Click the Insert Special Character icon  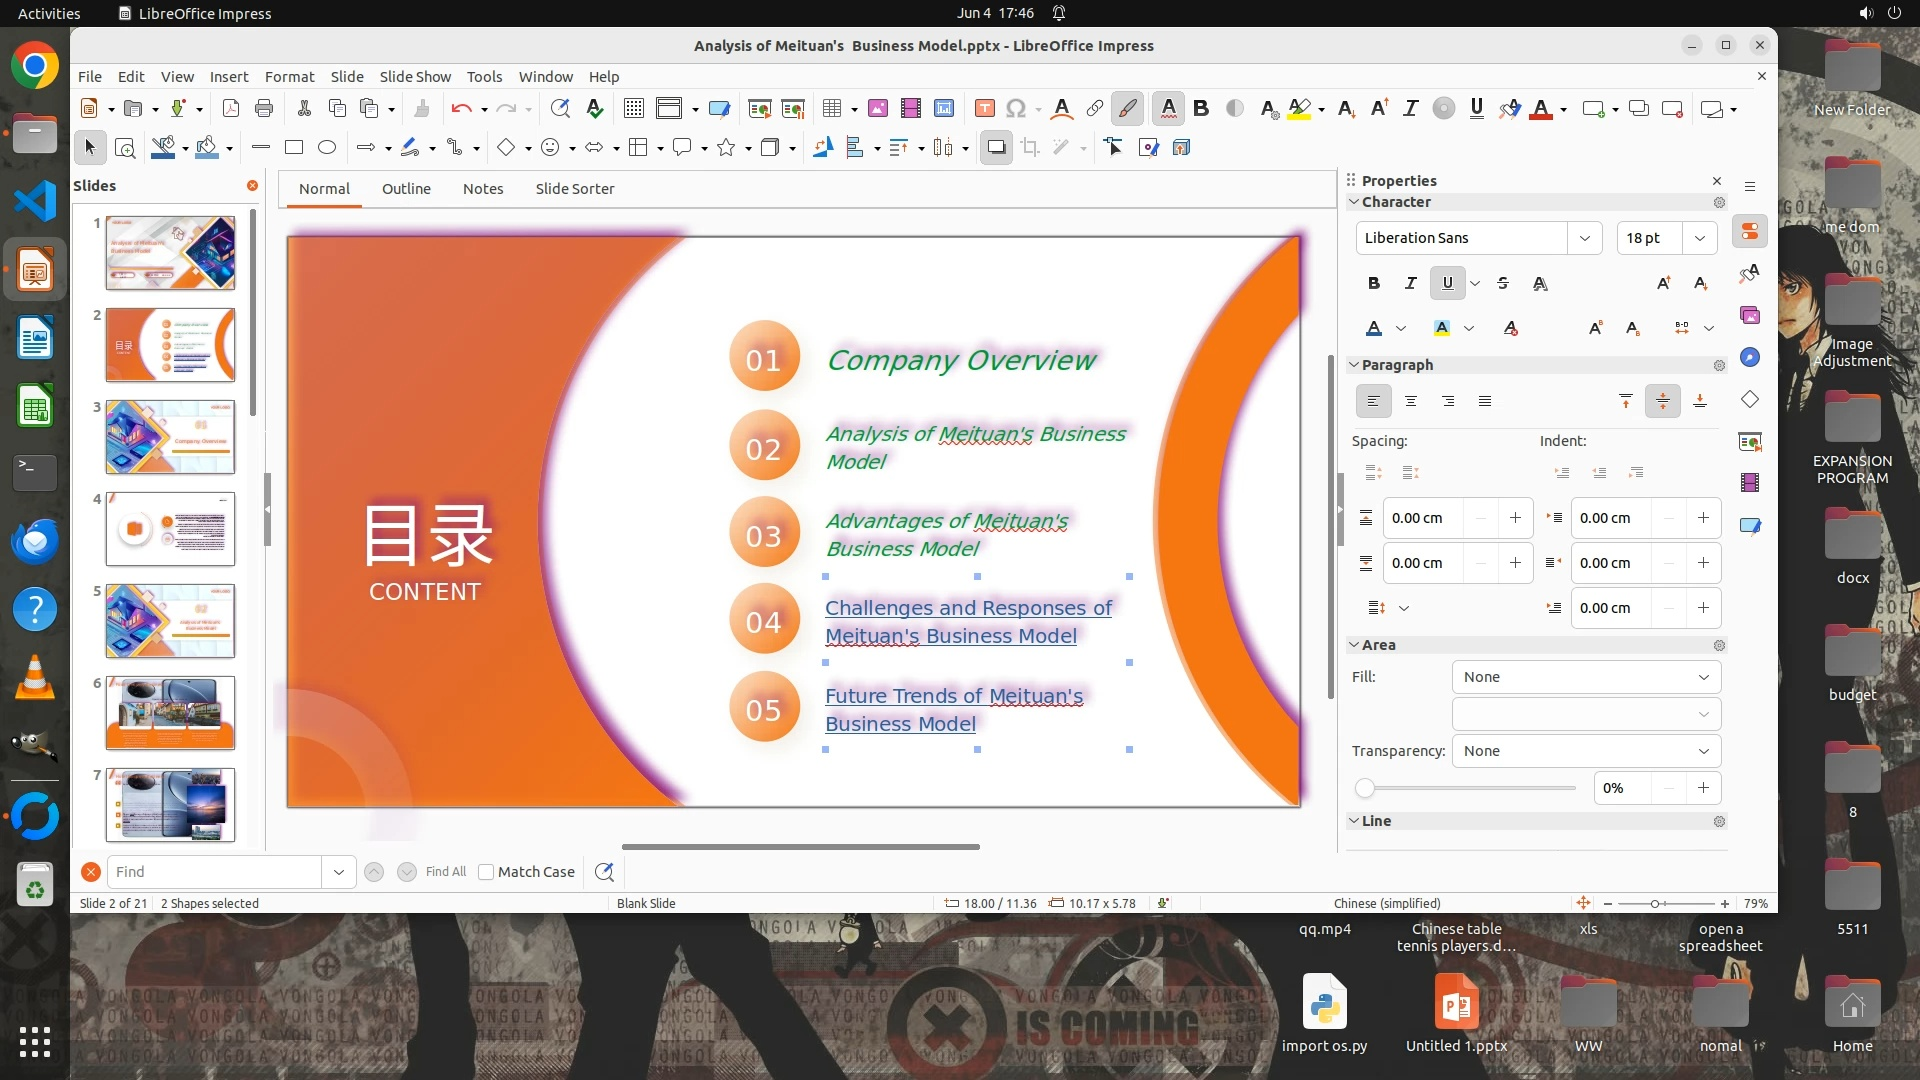(x=1016, y=109)
